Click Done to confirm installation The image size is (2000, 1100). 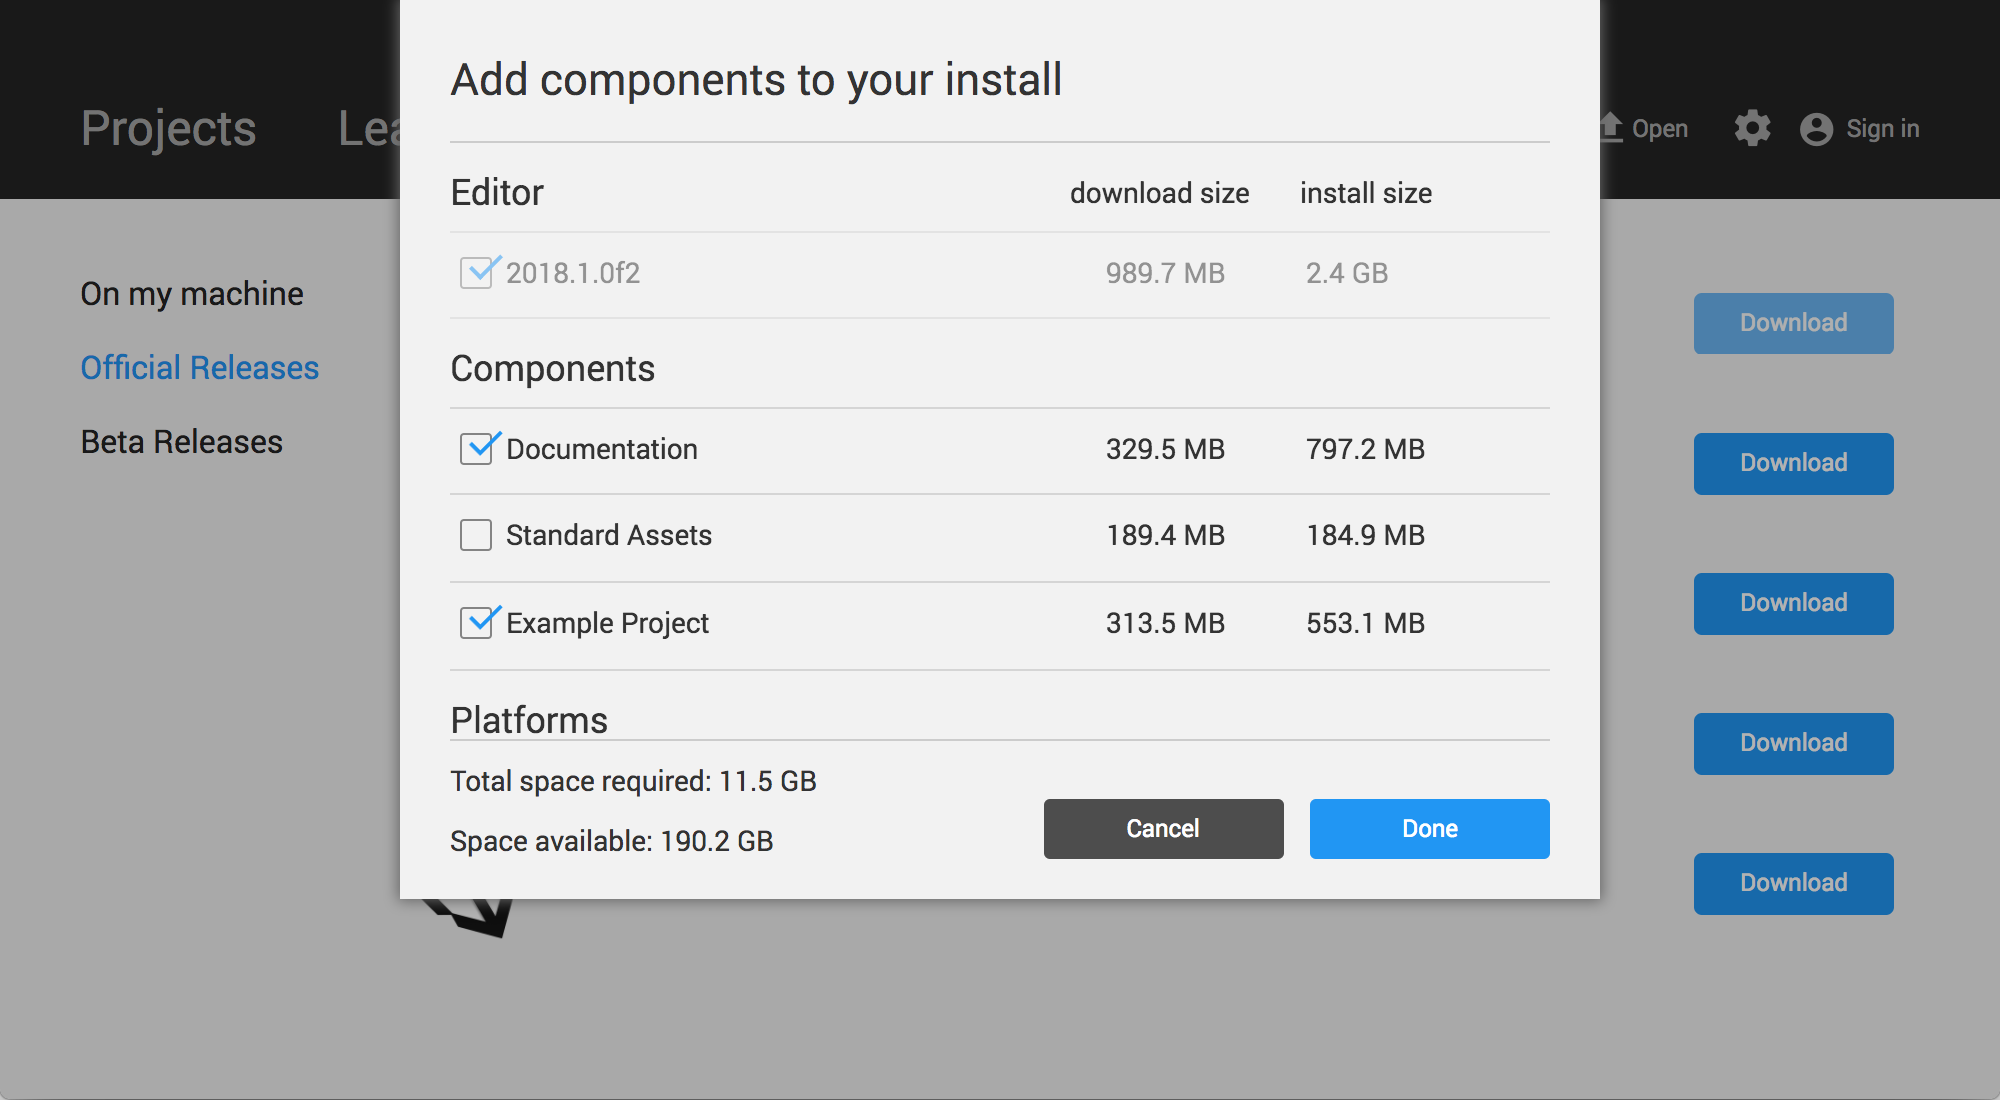click(x=1429, y=828)
